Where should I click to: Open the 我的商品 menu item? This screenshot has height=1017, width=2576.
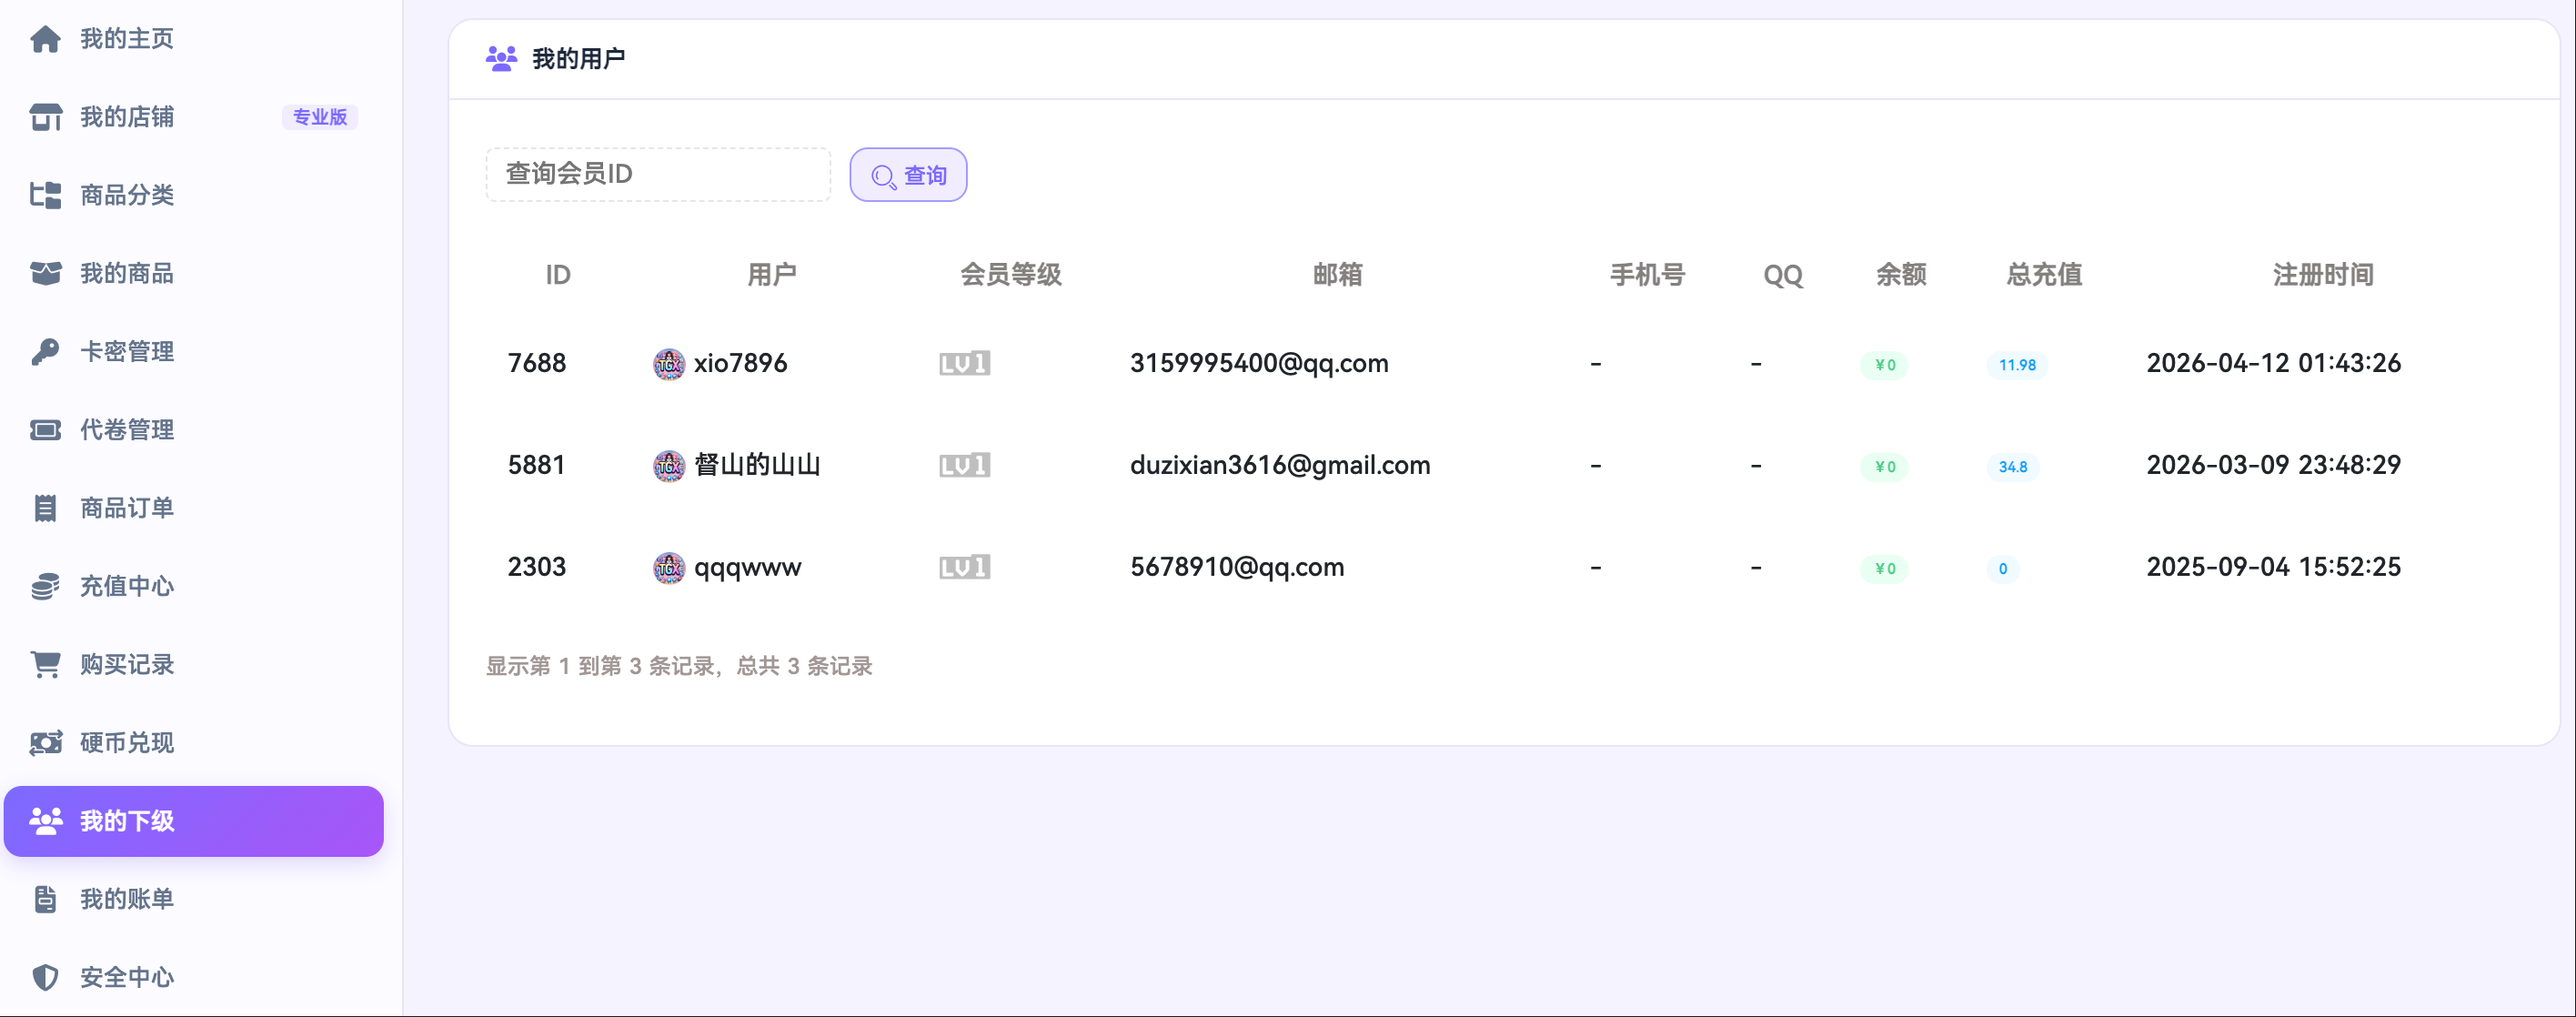coord(127,273)
